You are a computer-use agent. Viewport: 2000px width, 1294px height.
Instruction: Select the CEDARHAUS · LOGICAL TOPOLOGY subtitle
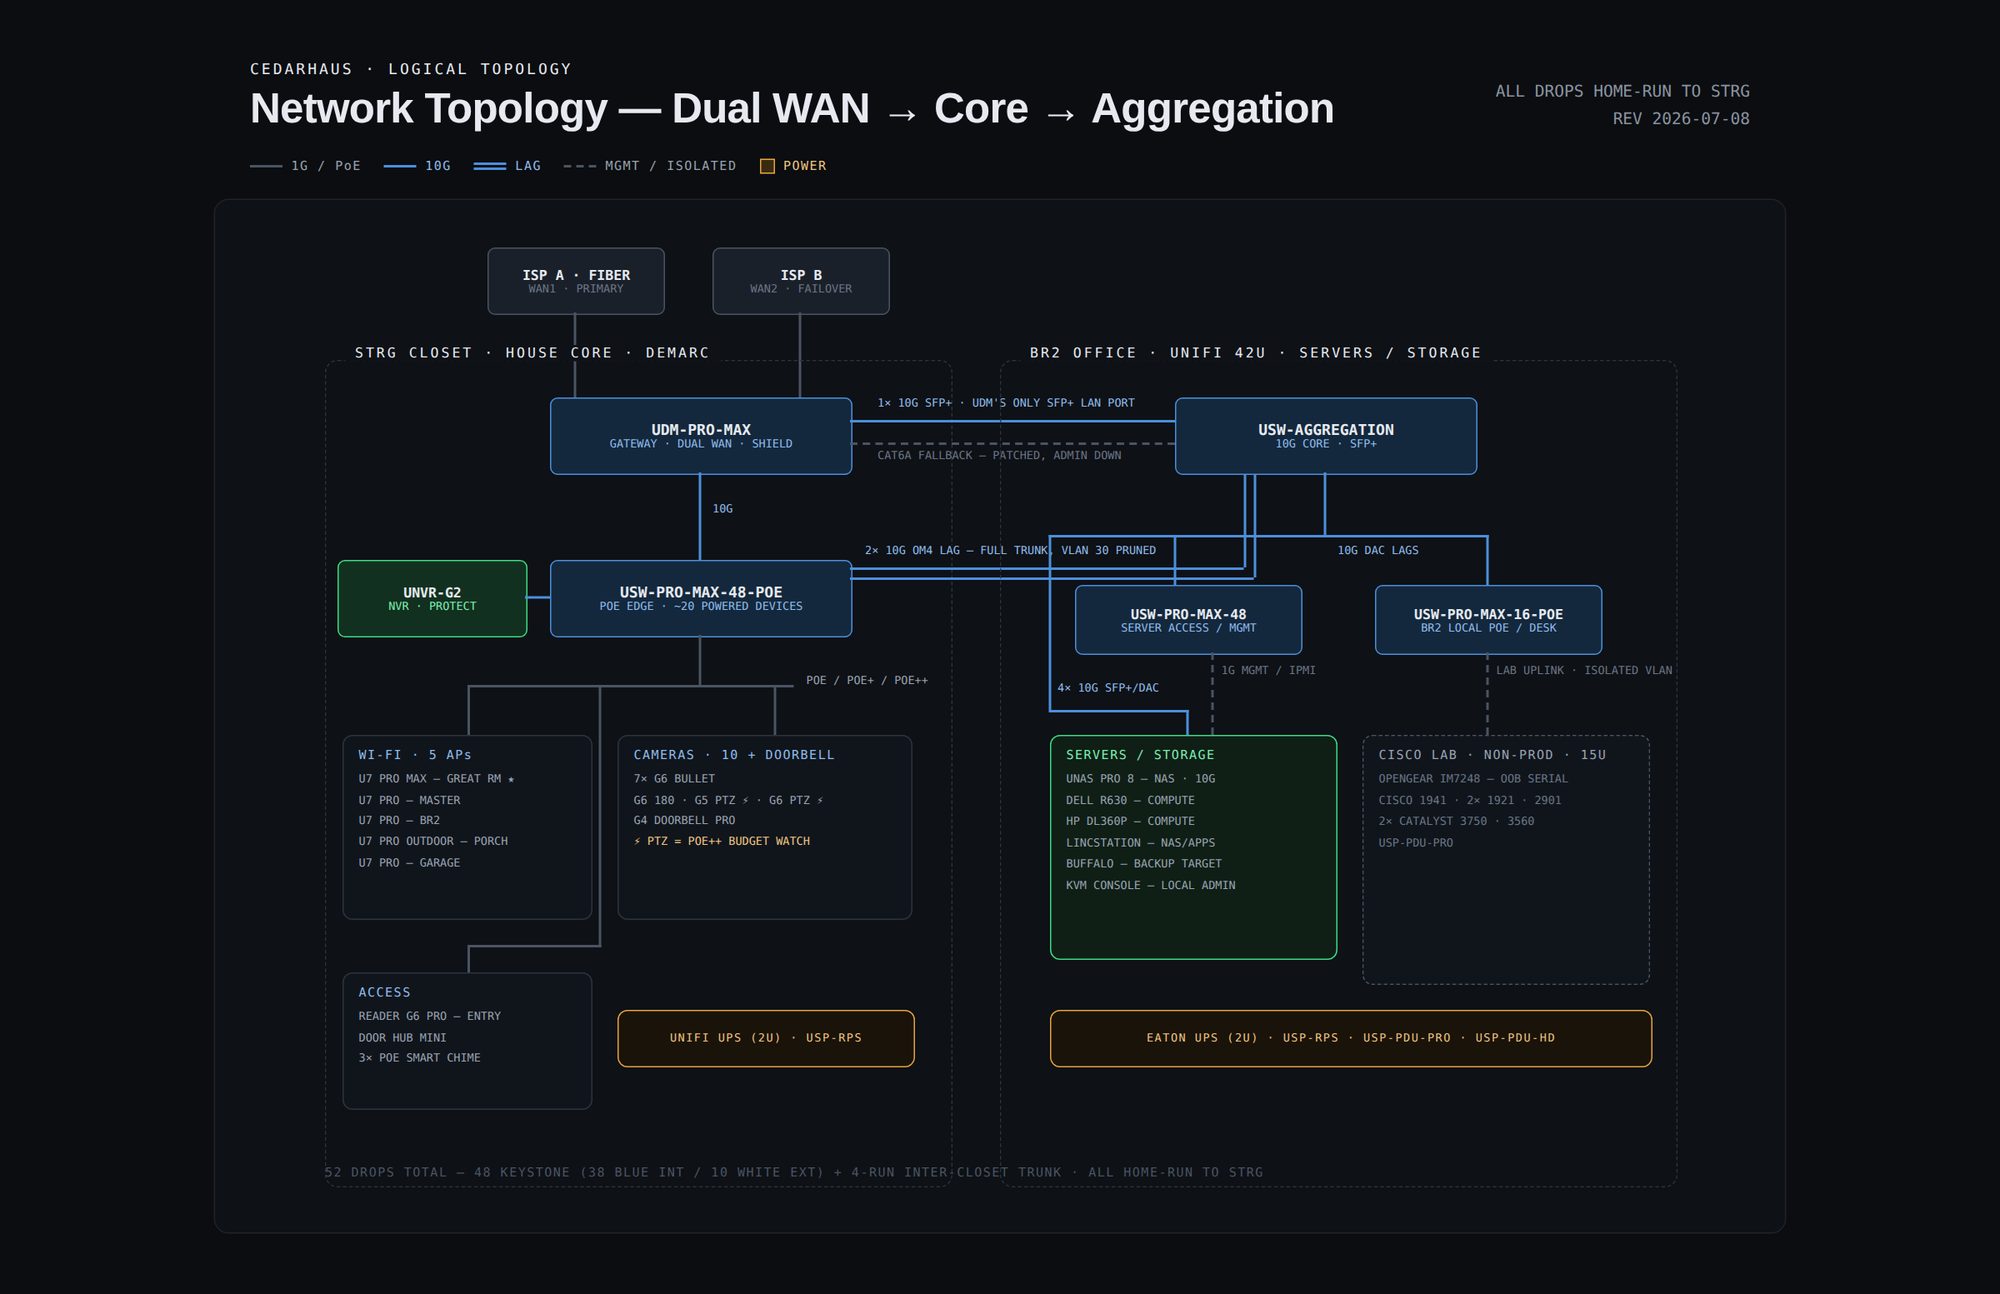pos(411,69)
